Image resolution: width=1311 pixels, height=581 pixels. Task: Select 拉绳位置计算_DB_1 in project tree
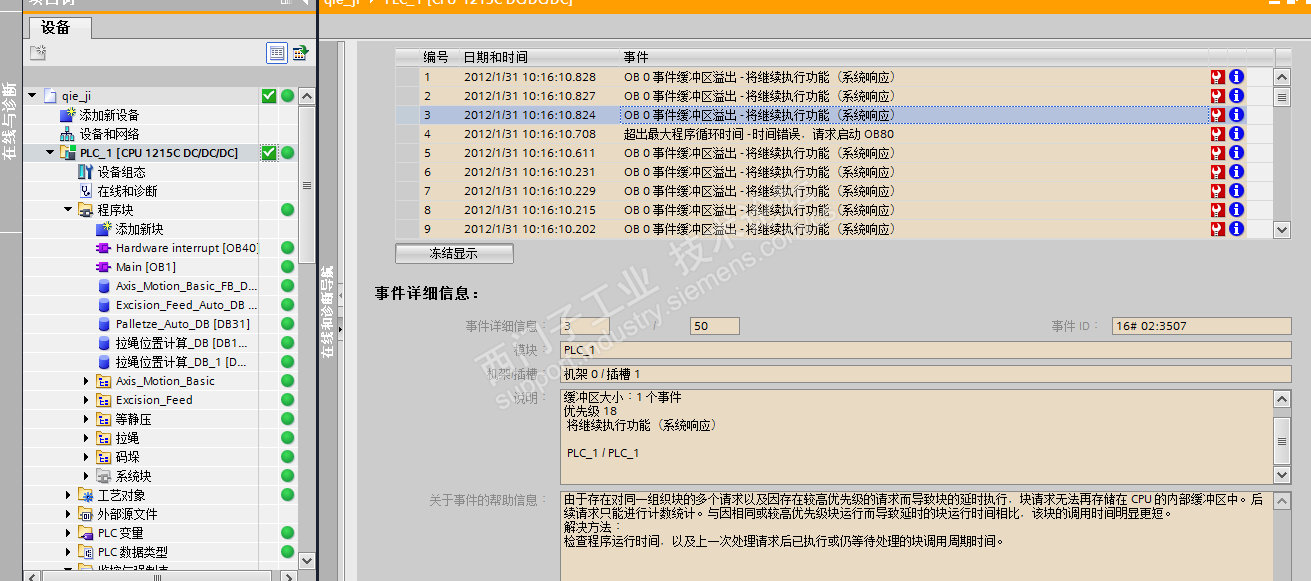pos(181,362)
